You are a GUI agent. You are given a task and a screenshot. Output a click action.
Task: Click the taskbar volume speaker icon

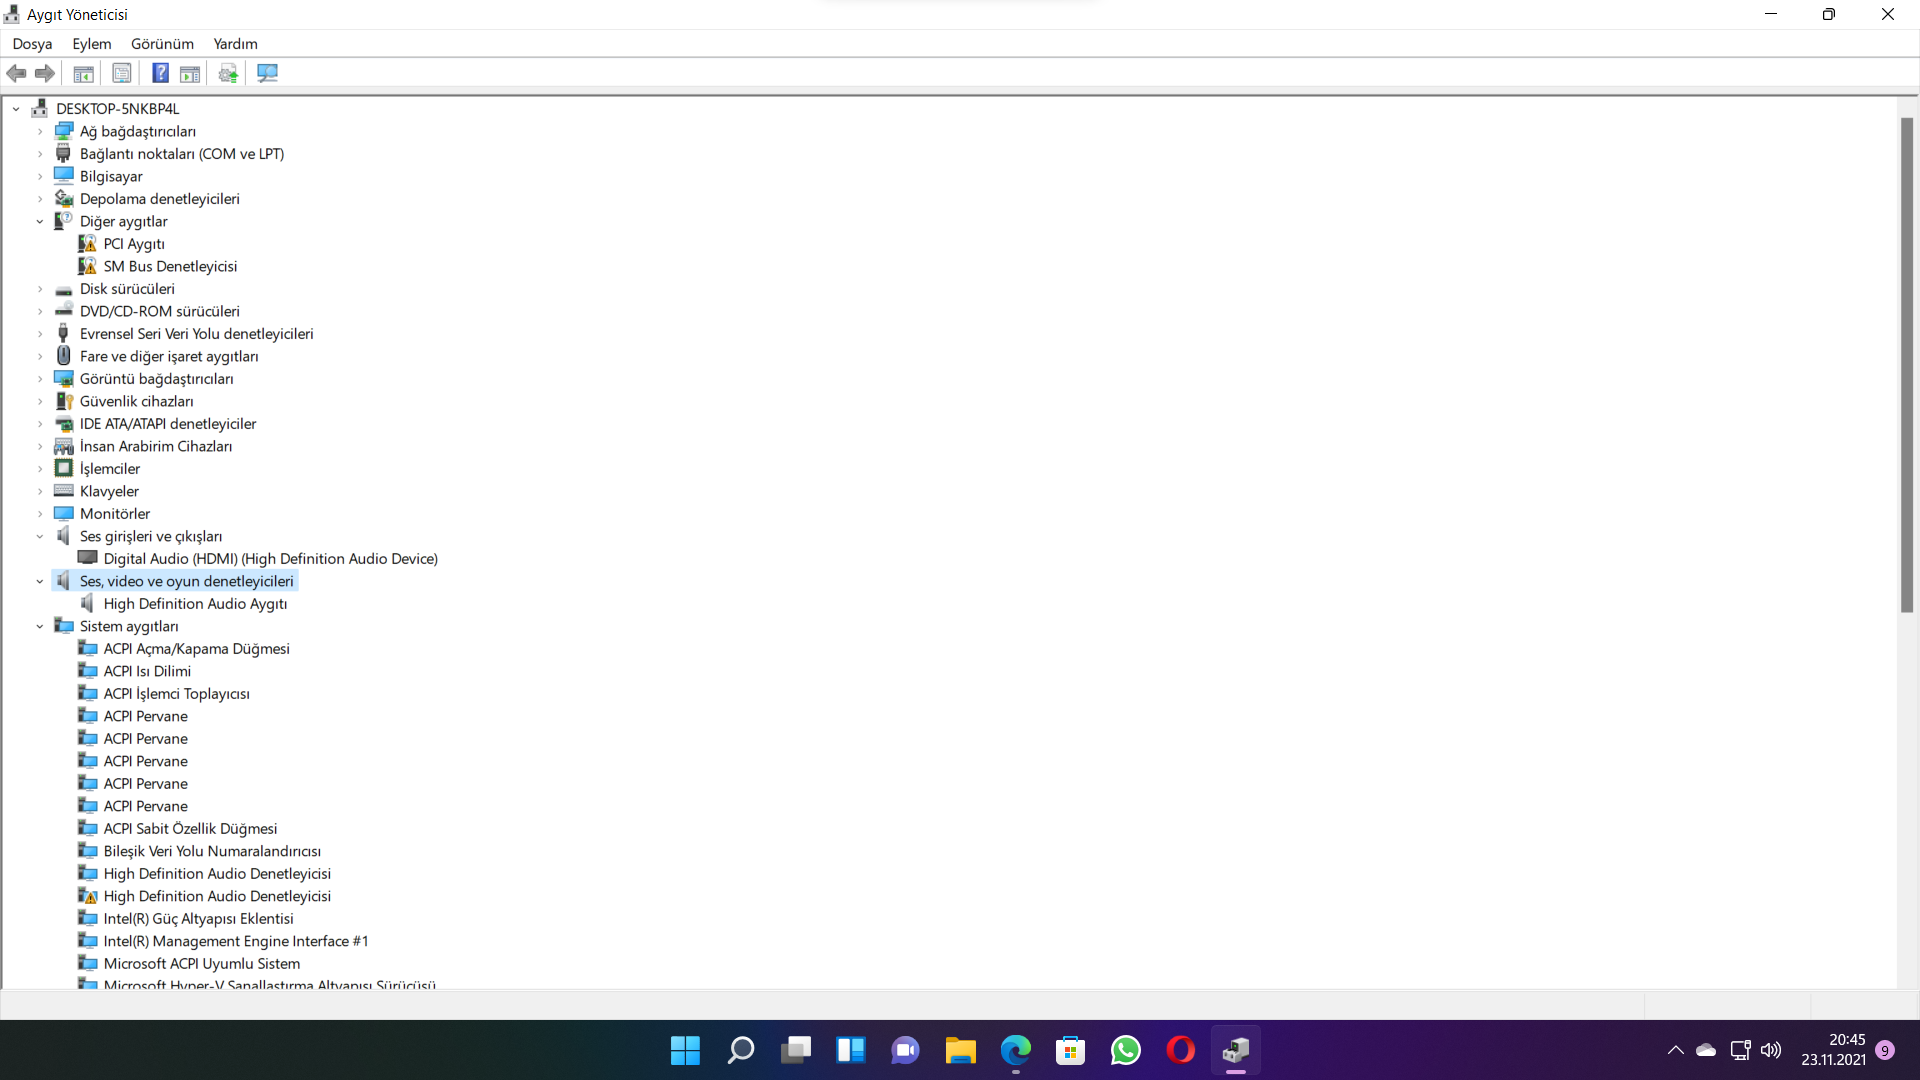[1771, 1050]
